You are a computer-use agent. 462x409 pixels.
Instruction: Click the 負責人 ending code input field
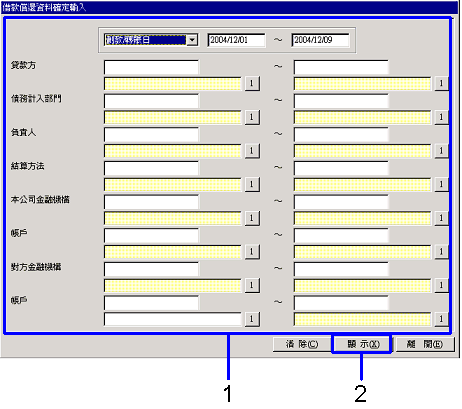[341, 134]
